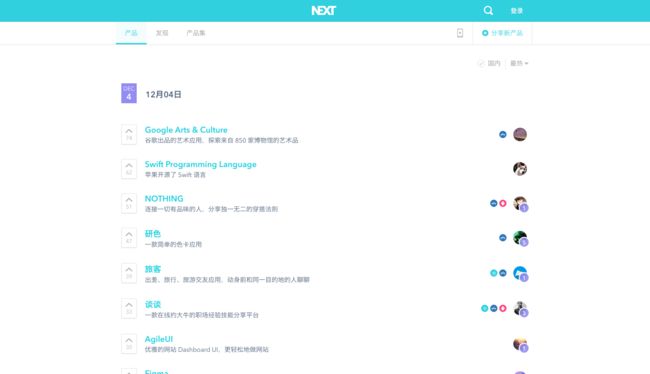Open user avatar on 研色 row
This screenshot has height=374, width=650.
click(520, 238)
